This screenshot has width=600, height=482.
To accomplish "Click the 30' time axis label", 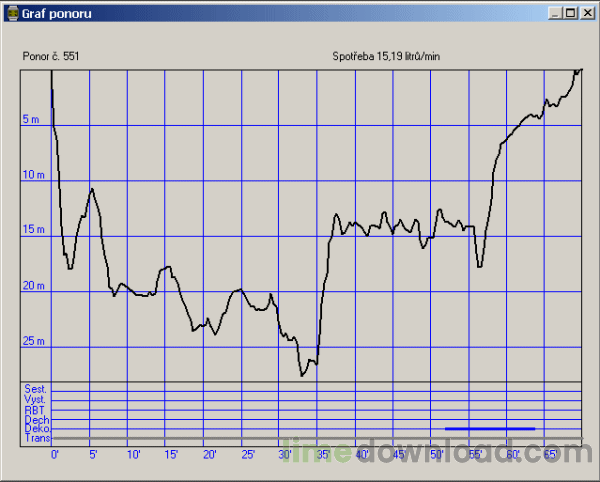I will [285, 454].
